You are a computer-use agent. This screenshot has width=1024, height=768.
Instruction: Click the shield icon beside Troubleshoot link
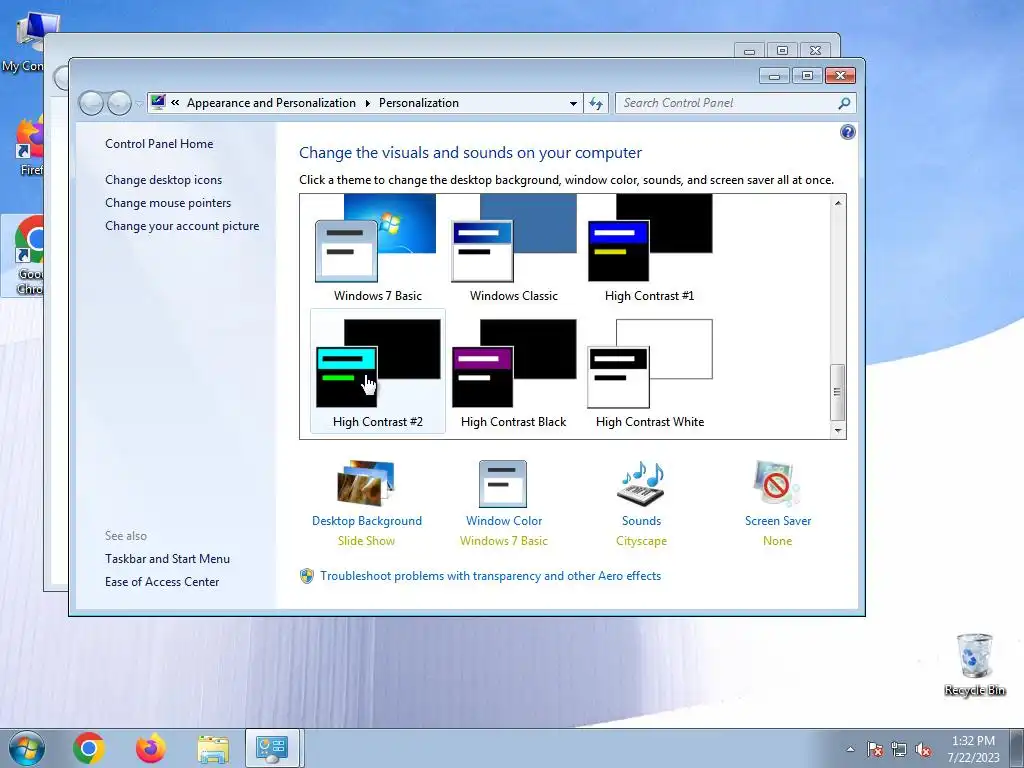click(x=306, y=576)
